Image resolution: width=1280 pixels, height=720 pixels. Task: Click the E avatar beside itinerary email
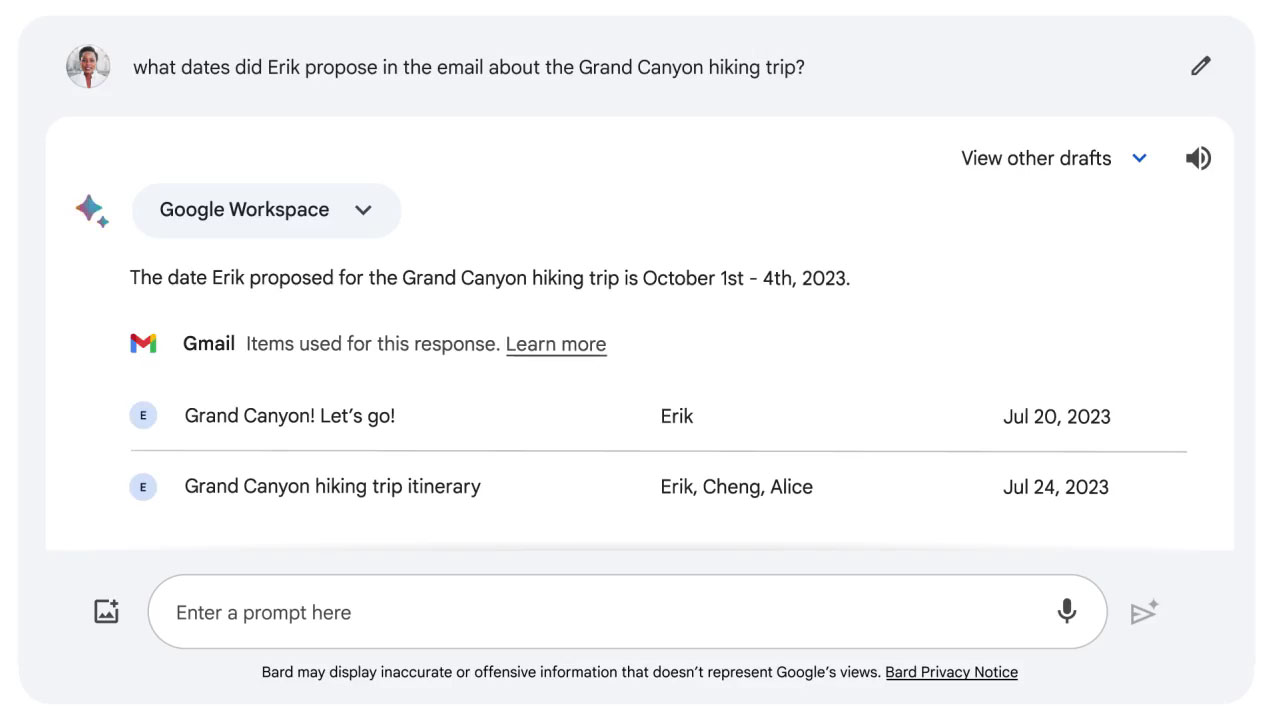(x=143, y=487)
